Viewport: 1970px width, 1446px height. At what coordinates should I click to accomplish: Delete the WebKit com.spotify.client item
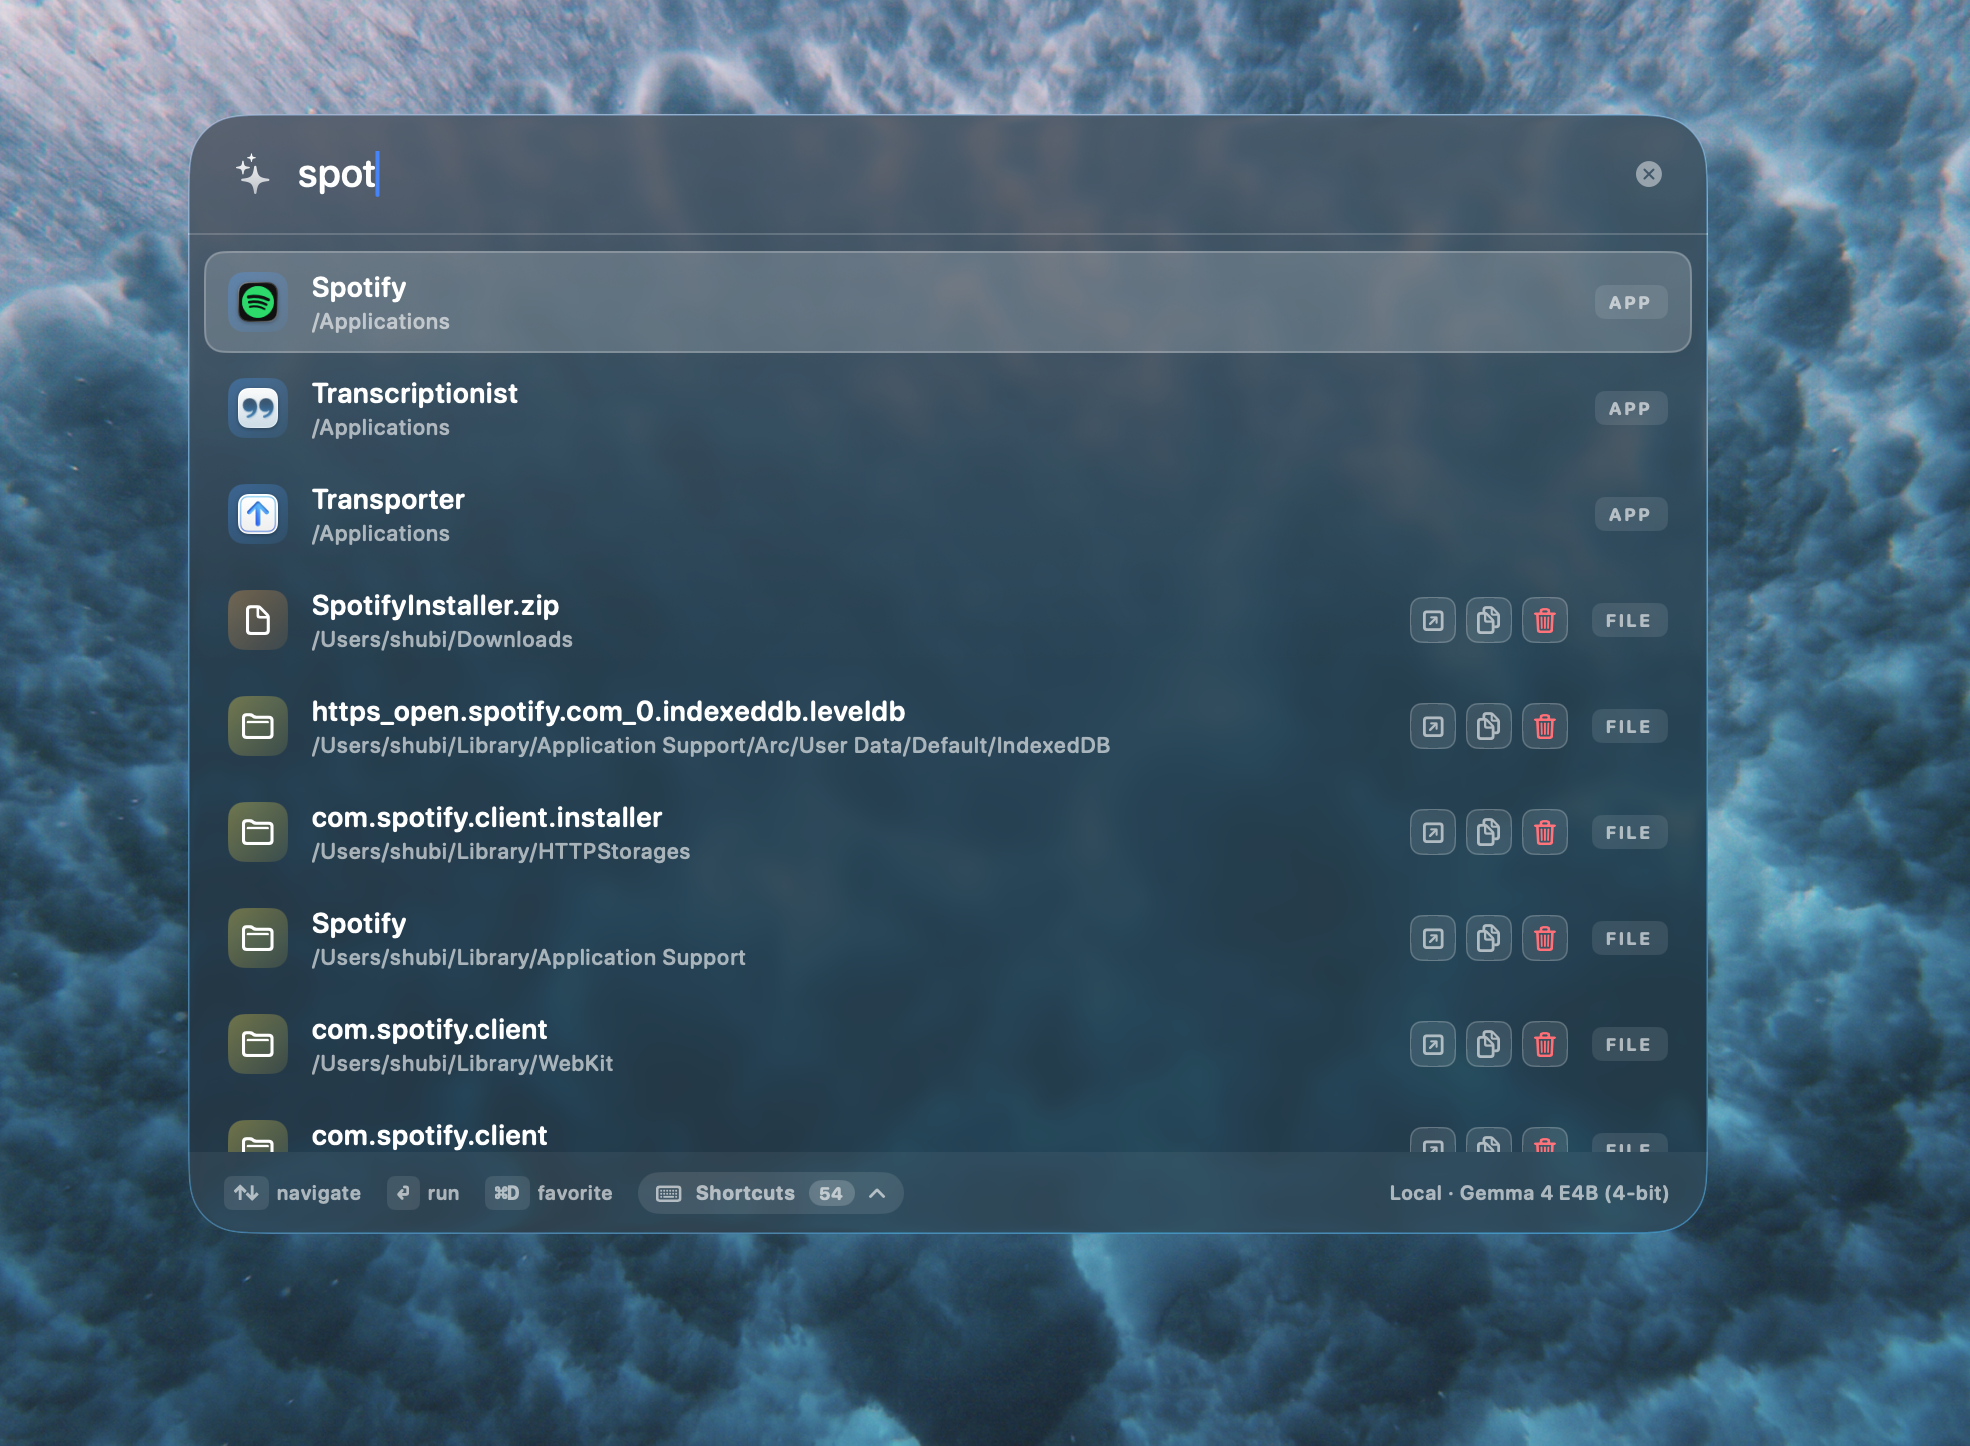click(1545, 1044)
